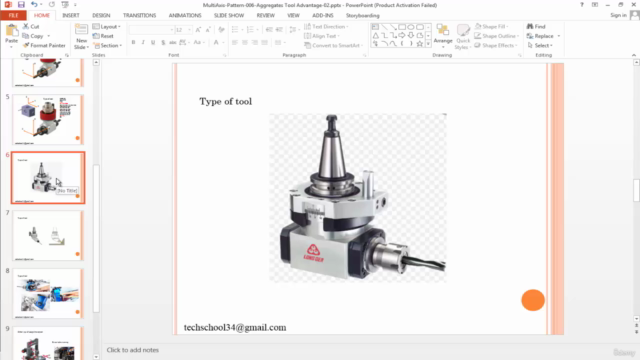
Task: Click the Find search command
Action: [536, 27]
